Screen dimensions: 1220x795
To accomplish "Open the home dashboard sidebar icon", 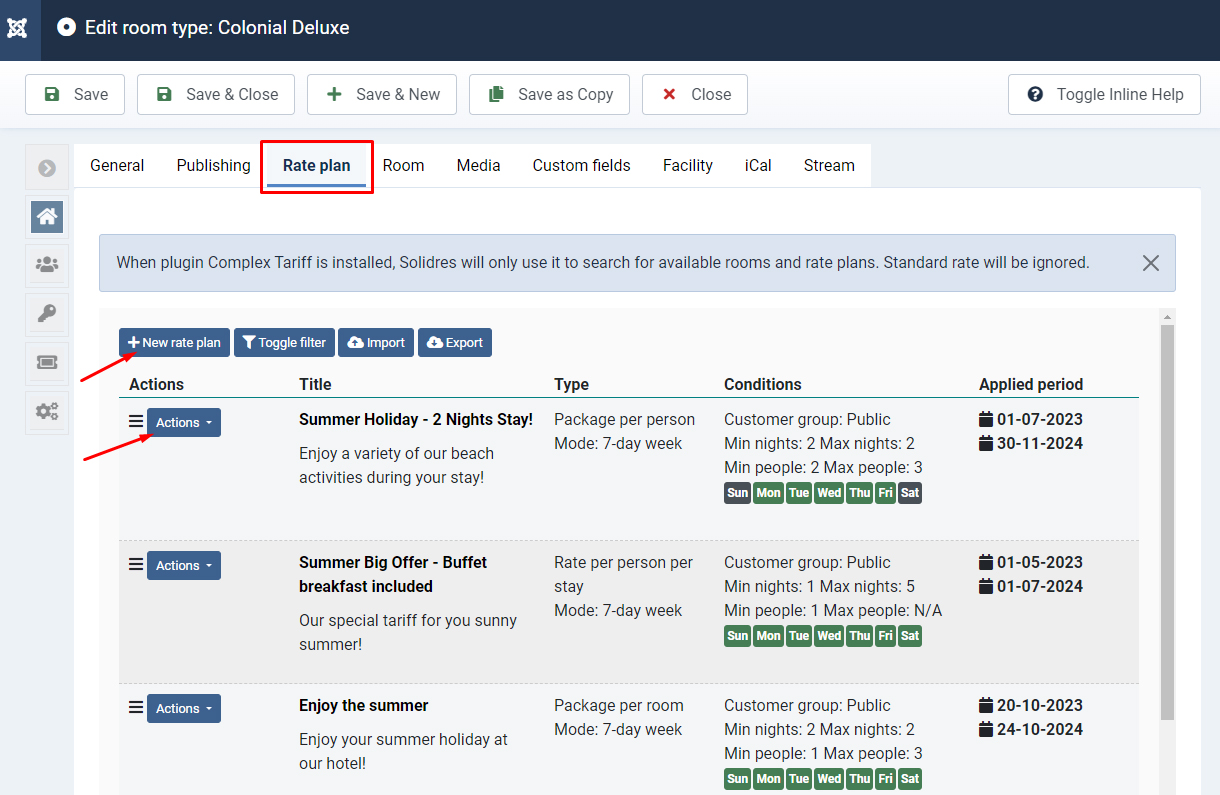I will (x=47, y=216).
